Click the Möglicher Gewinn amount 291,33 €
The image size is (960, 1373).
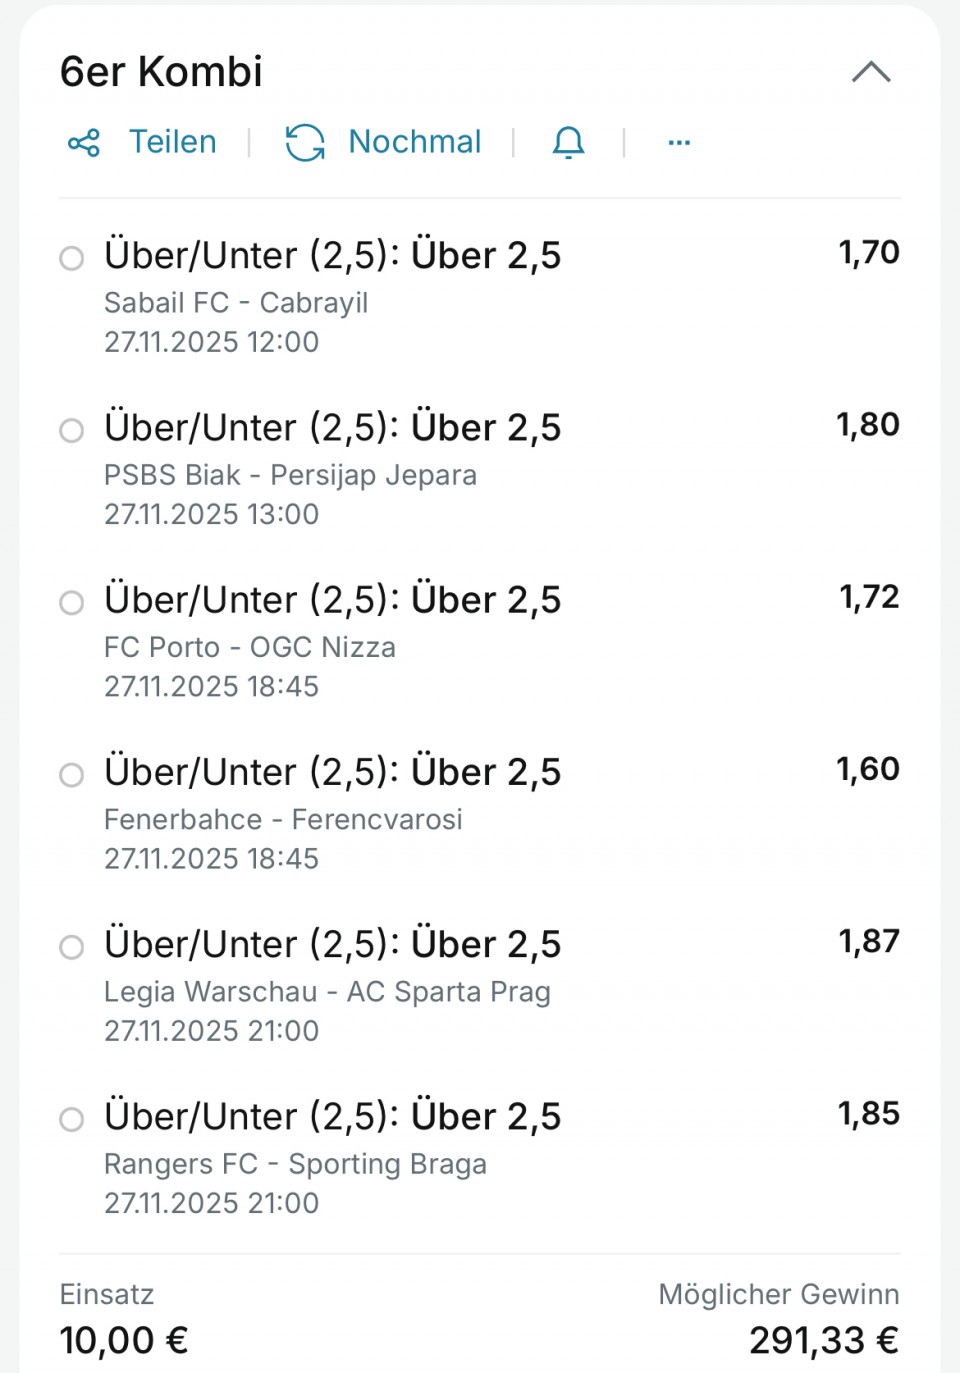pos(823,1340)
